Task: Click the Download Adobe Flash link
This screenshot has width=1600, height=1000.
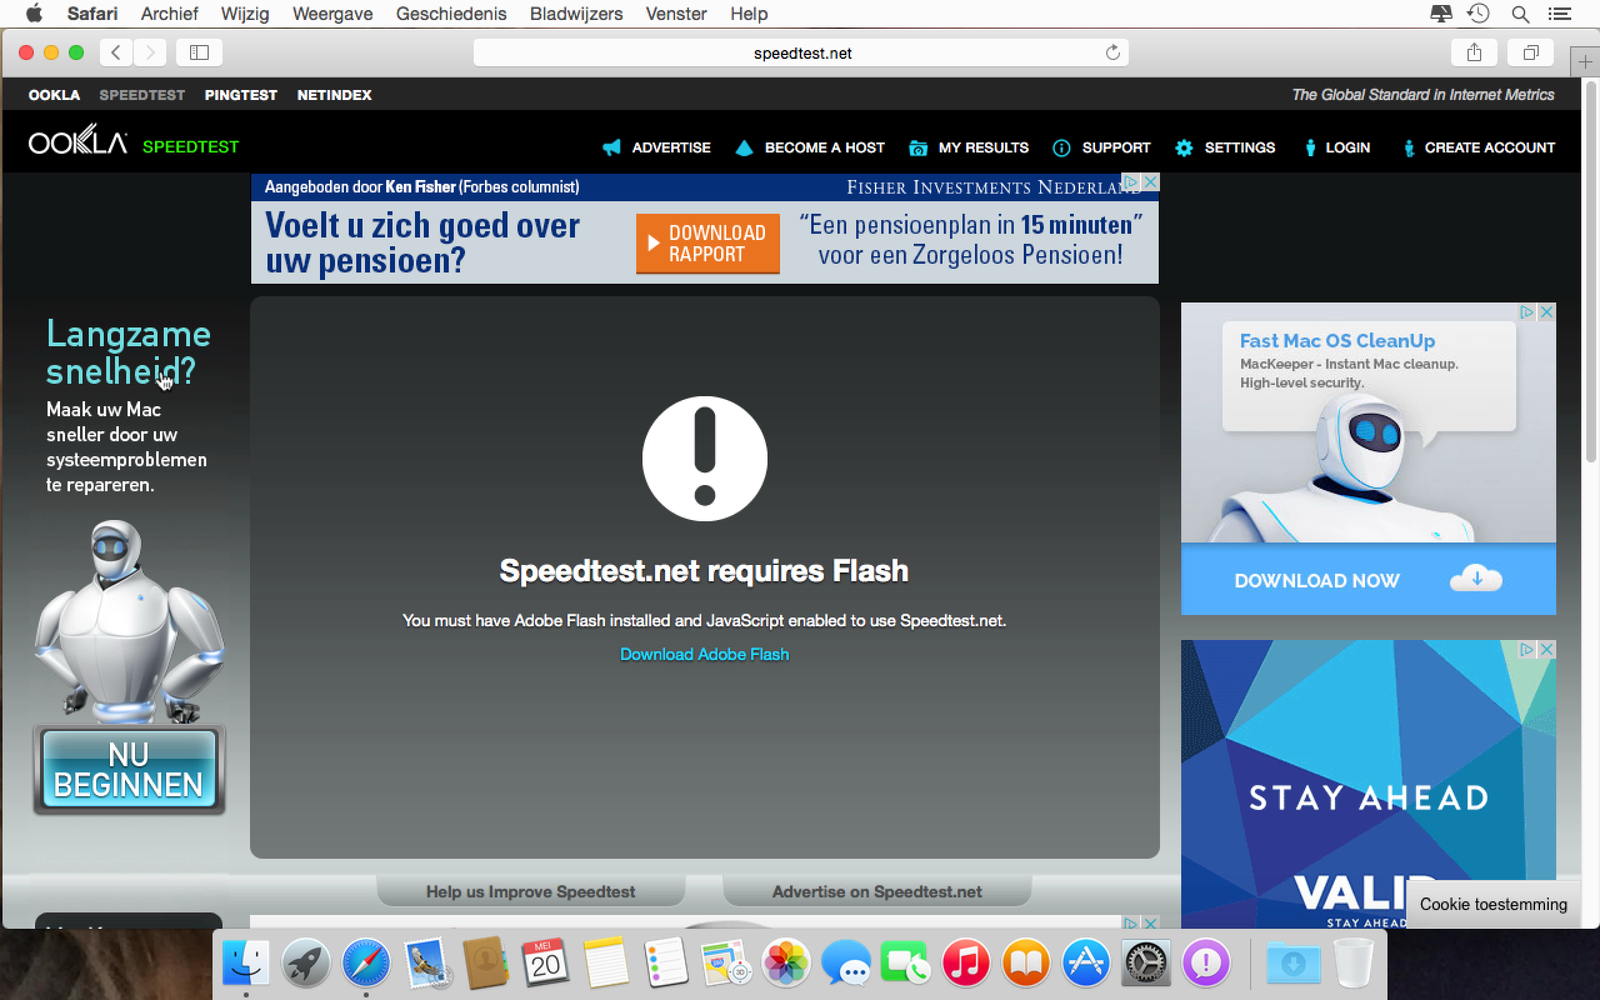Action: point(705,654)
